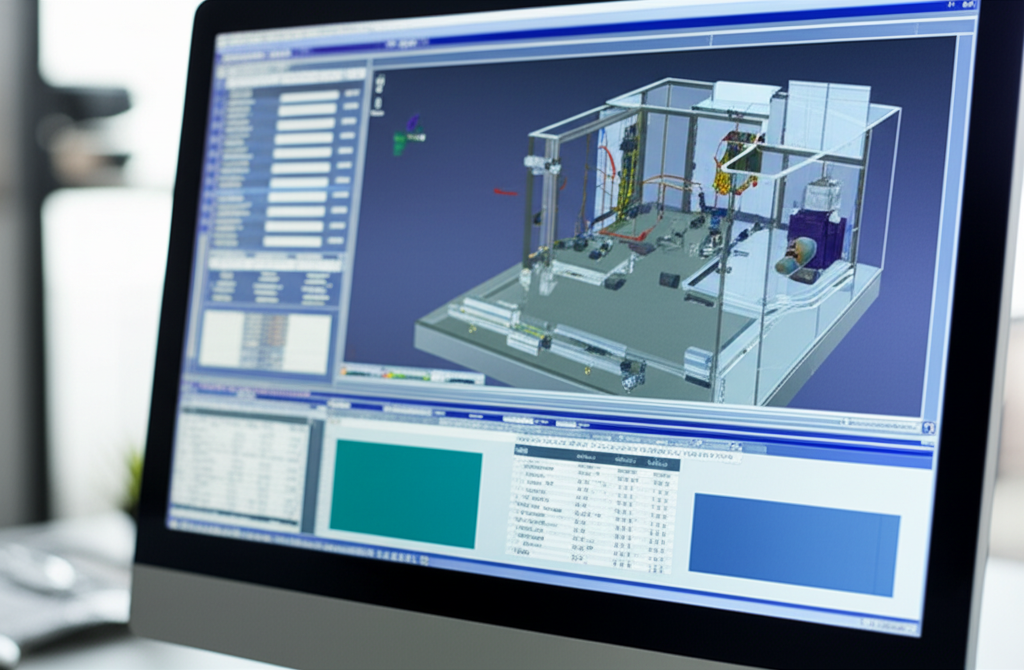The height and width of the screenshot is (670, 1024).
Task: Click the small icon at viewport's bottom-right corner
Action: (x=929, y=429)
